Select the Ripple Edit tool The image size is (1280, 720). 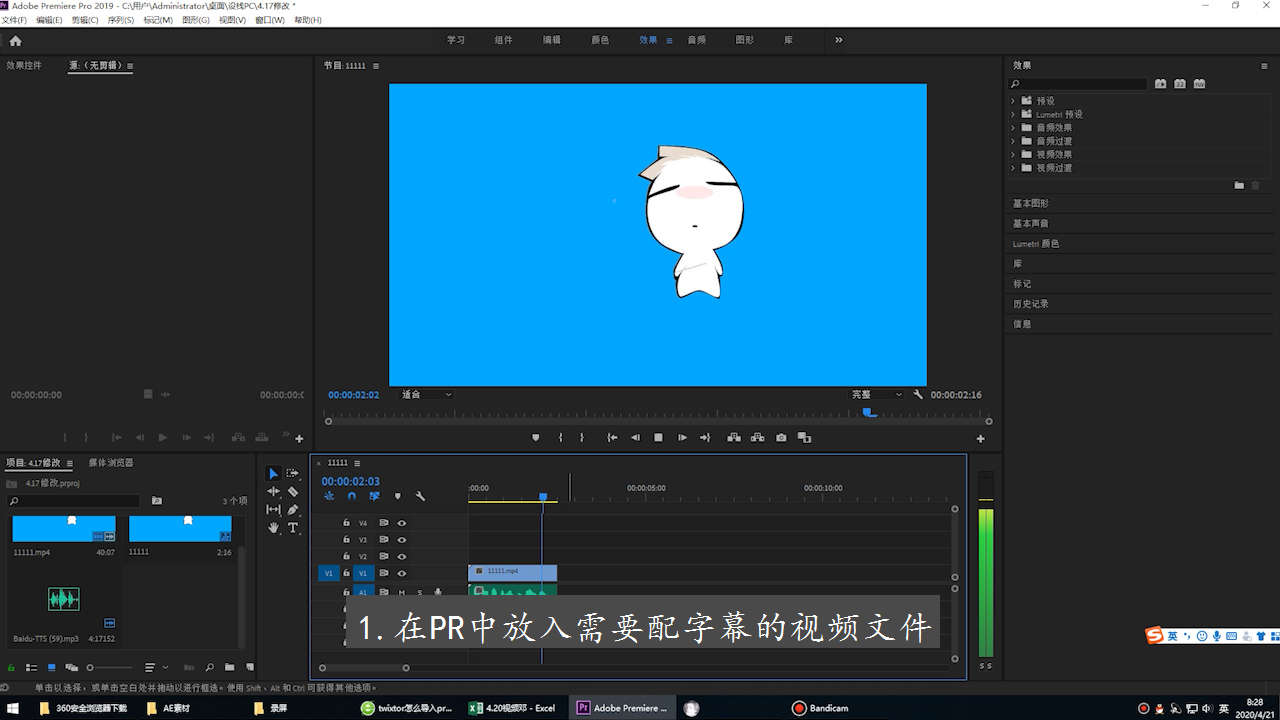point(273,491)
